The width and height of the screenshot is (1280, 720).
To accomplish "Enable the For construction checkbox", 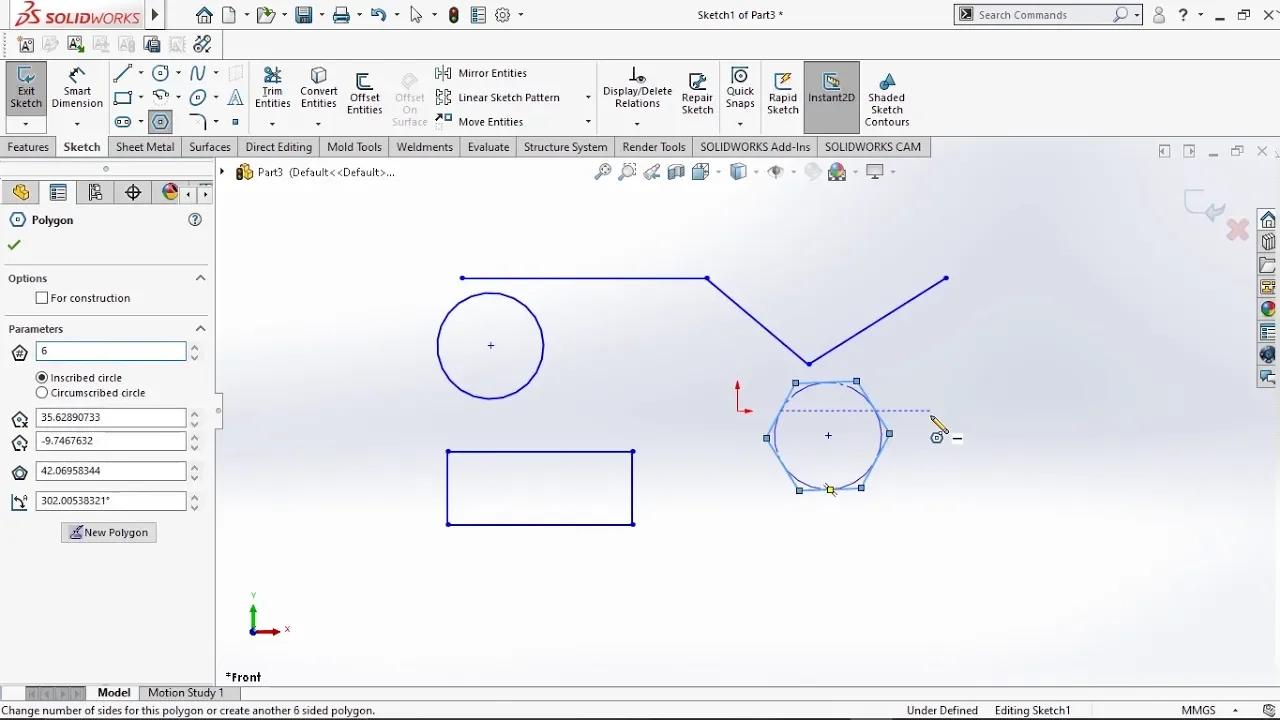I will (42, 298).
